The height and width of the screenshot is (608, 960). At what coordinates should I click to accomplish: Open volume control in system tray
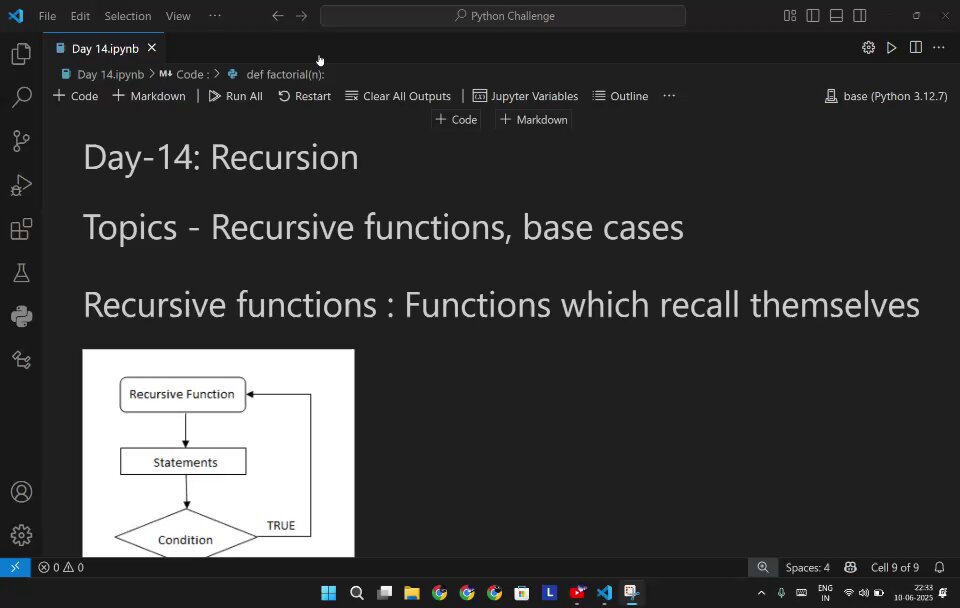864,593
